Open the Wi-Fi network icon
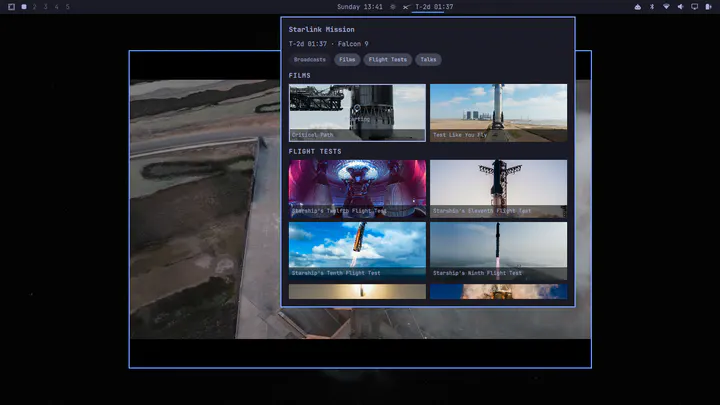 click(666, 7)
